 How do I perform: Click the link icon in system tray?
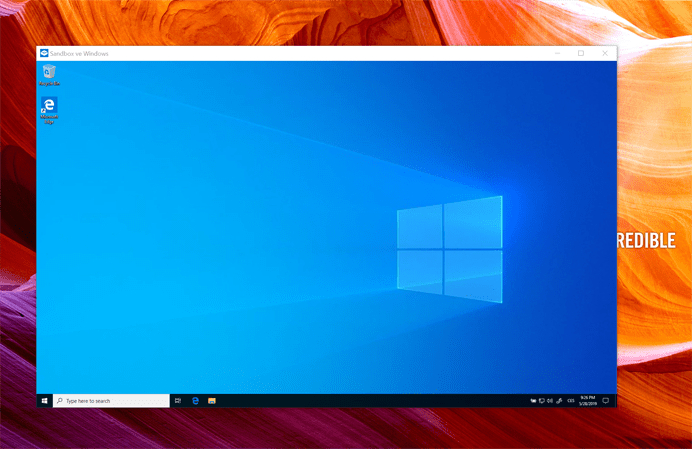558,400
